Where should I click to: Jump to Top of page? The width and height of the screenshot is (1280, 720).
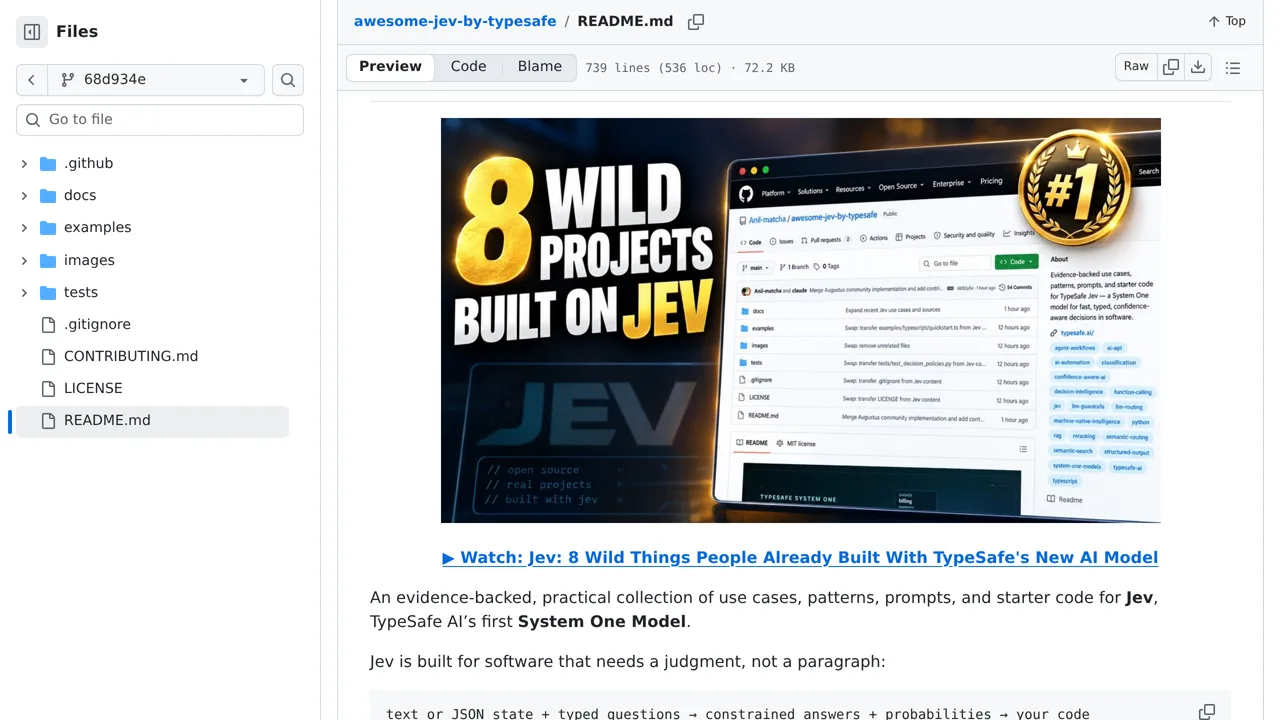(x=1227, y=21)
